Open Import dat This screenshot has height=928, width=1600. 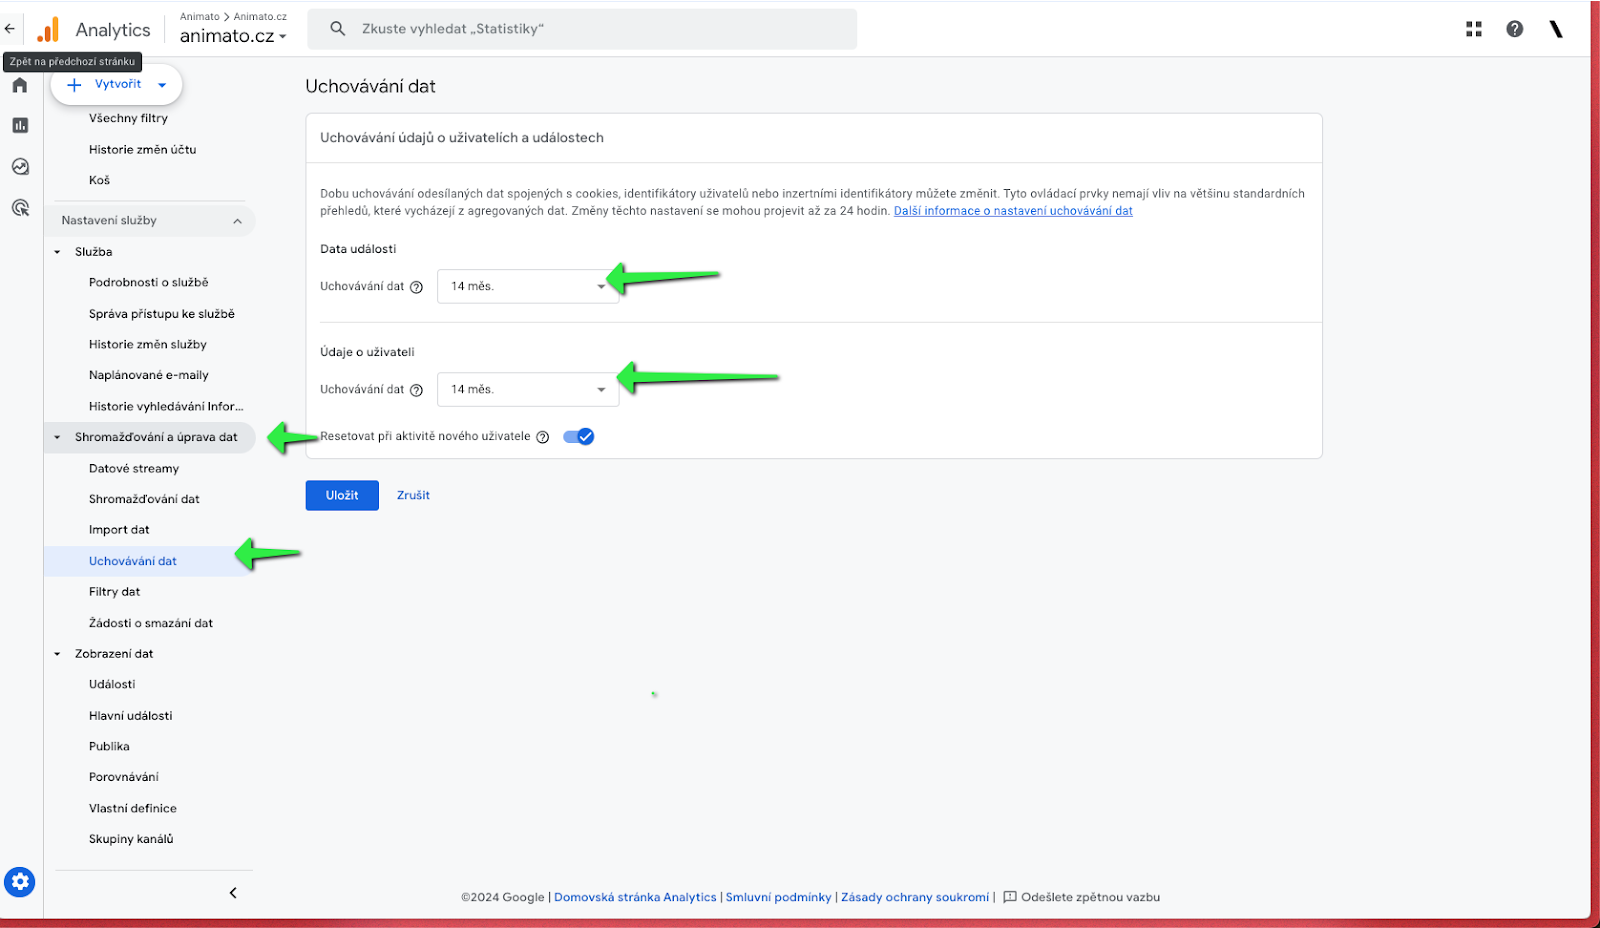coord(119,530)
